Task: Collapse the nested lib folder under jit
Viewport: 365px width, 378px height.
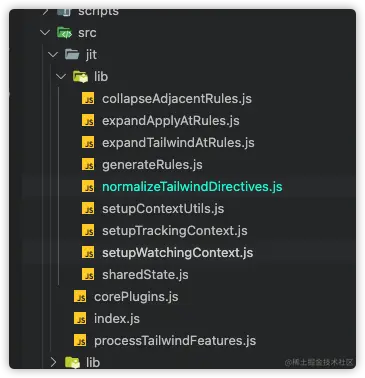Action: pos(61,77)
